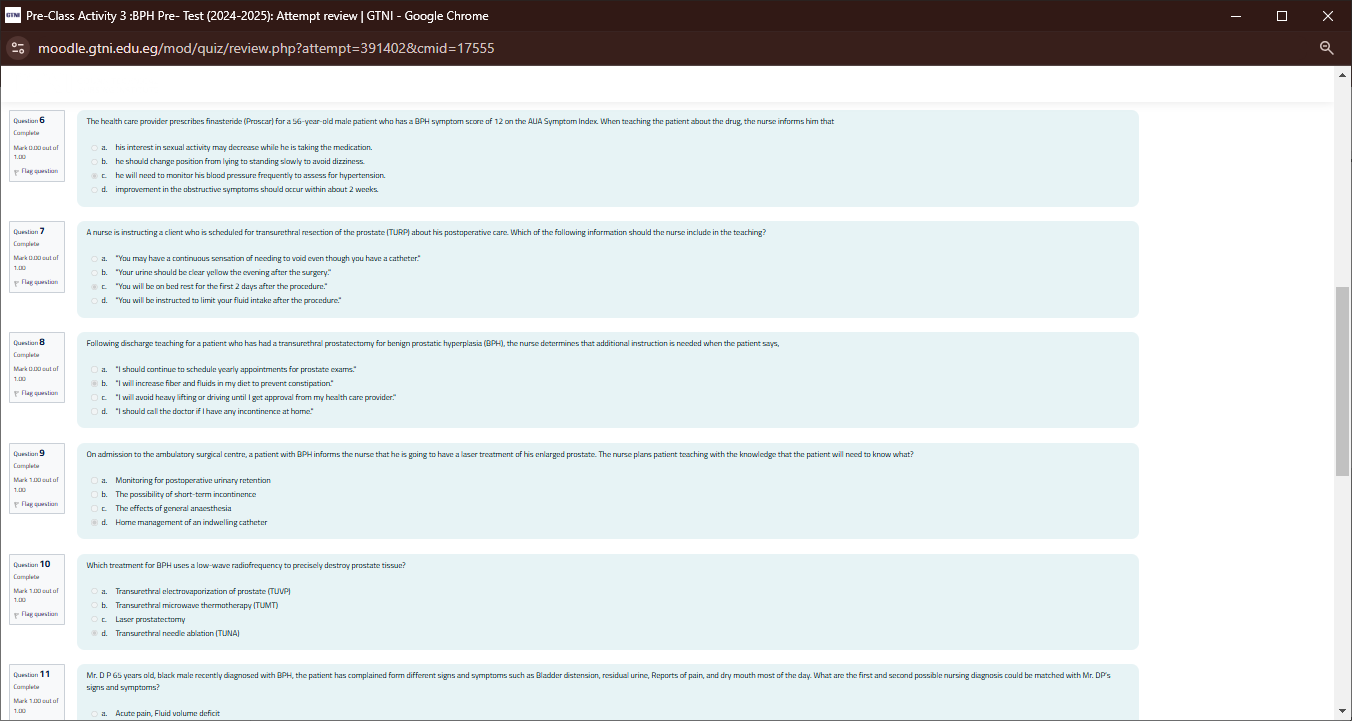
Task: Select 'Monitoring for postoperative urinary retention' option
Action: pos(94,480)
